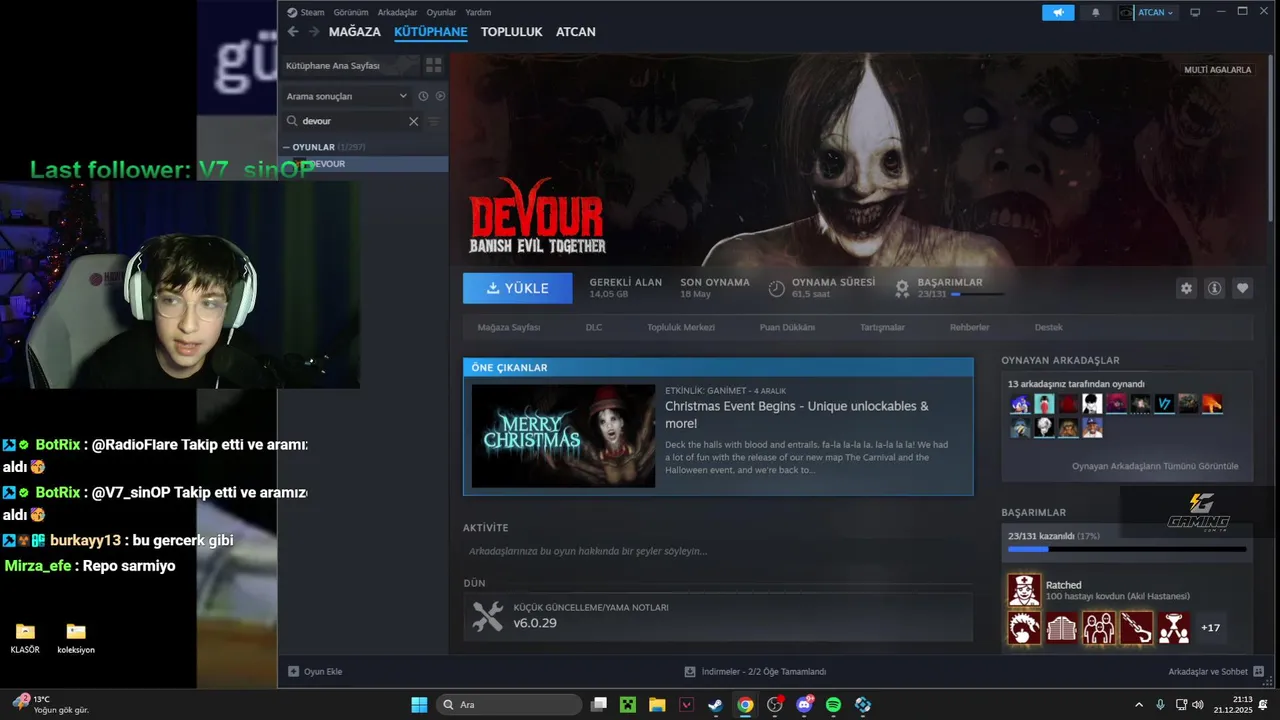Open the Arkadaşlar menu

tap(397, 12)
